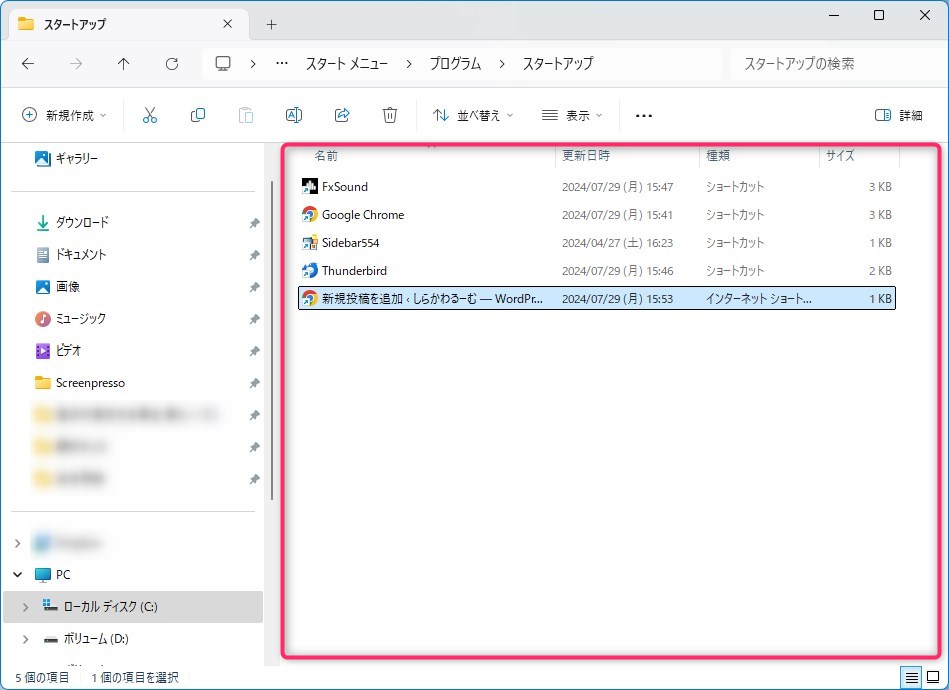This screenshot has width=949, height=690.
Task: Click the Cut scissors icon
Action: click(x=150, y=115)
